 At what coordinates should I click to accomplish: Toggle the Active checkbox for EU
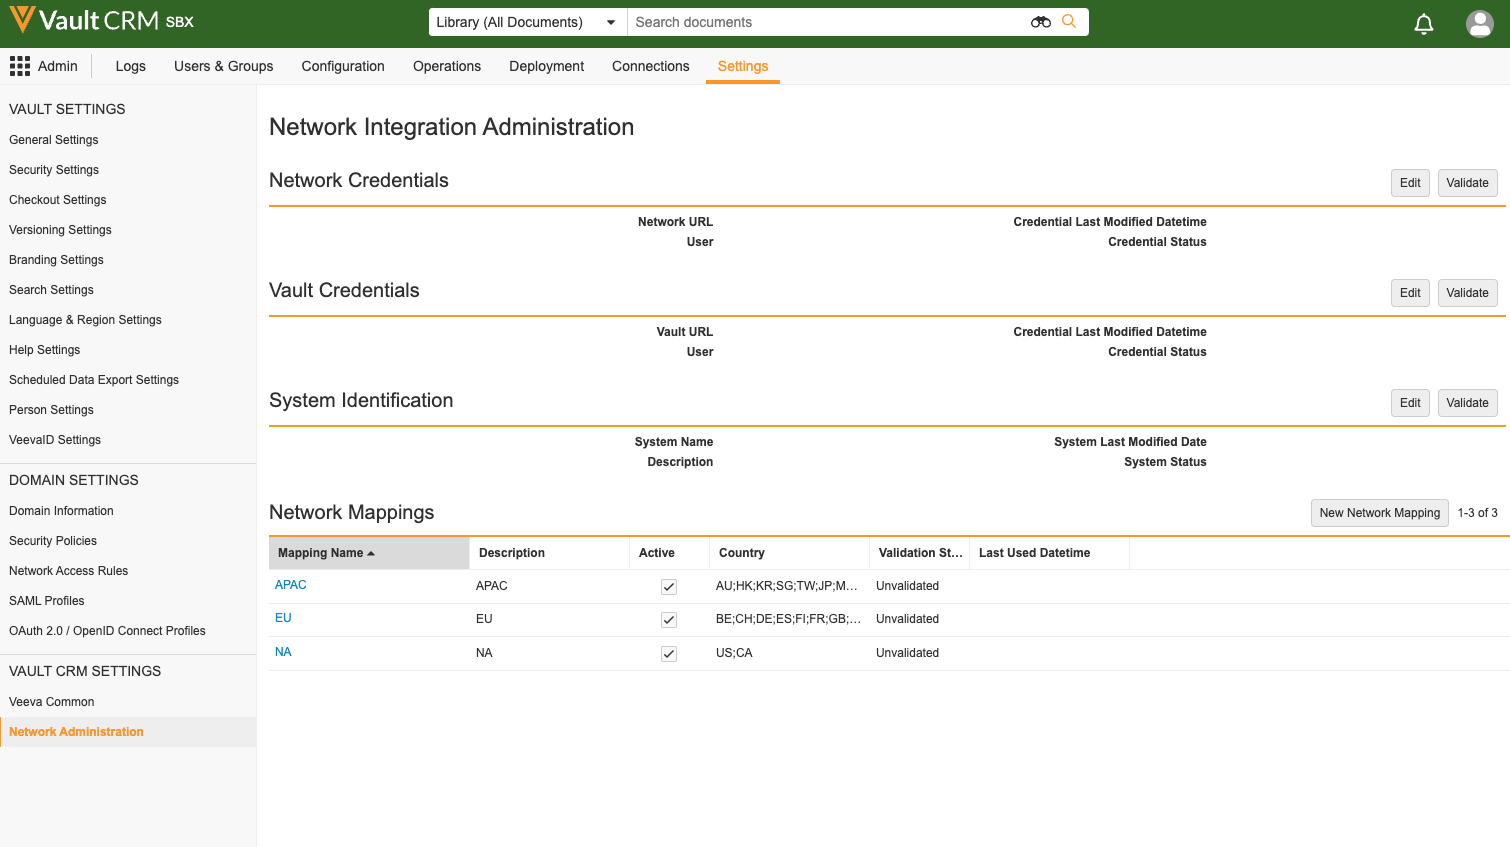[669, 620]
